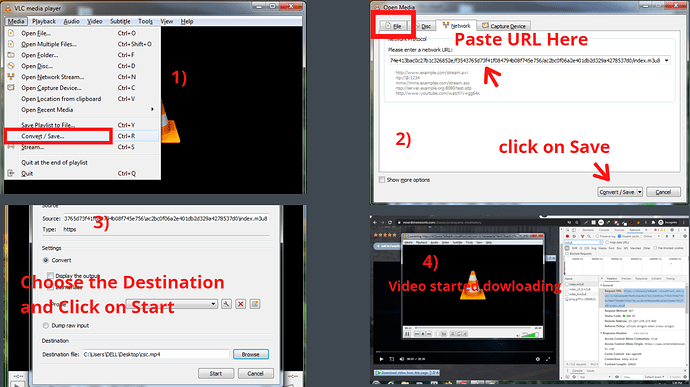Expand the Open Recent Media submenu
This screenshot has height=387, width=690.
(x=152, y=109)
